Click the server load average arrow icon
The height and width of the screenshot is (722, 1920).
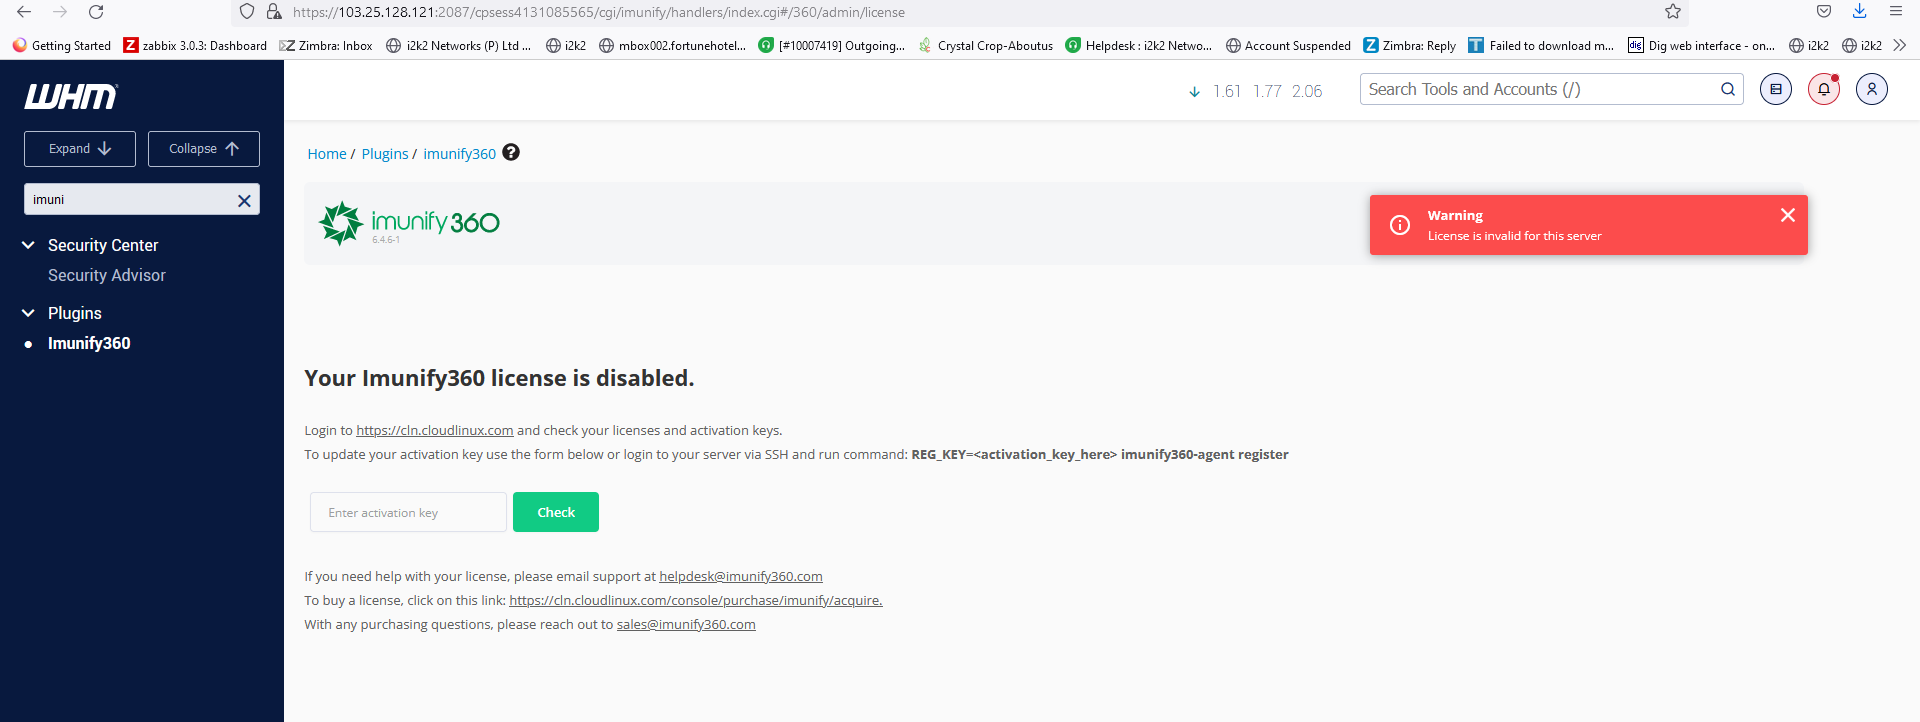click(x=1194, y=91)
